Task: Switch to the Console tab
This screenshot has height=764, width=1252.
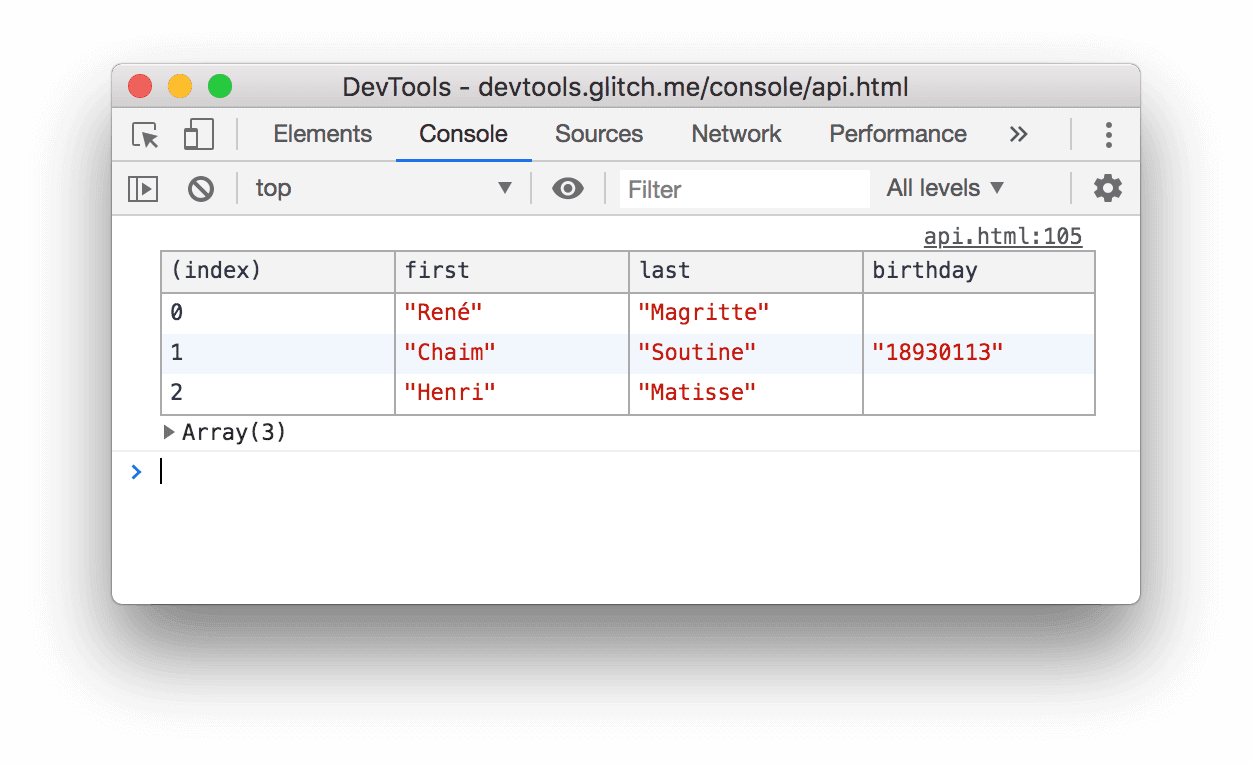Action: click(x=462, y=134)
